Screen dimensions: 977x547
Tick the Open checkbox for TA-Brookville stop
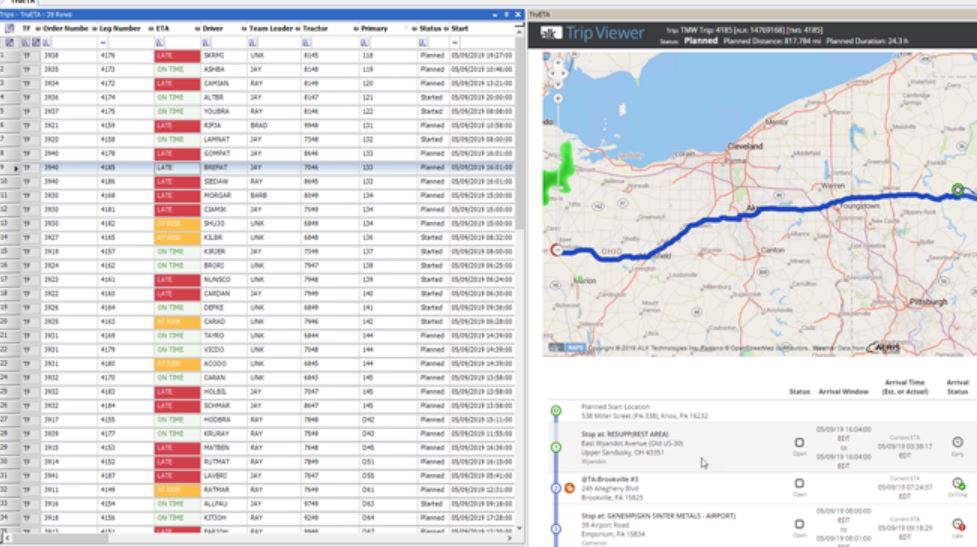pos(799,483)
